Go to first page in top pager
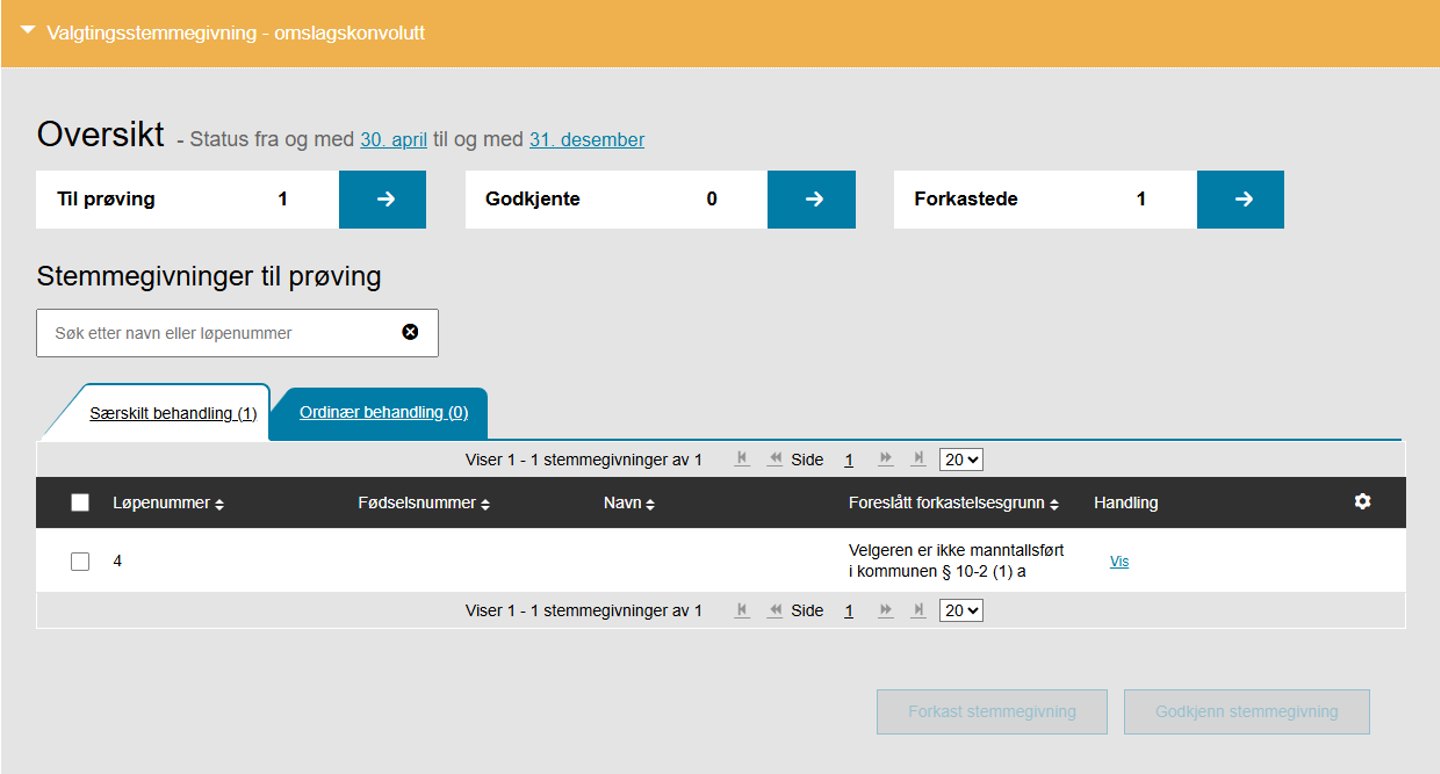Image resolution: width=1440 pixels, height=774 pixels. [742, 459]
